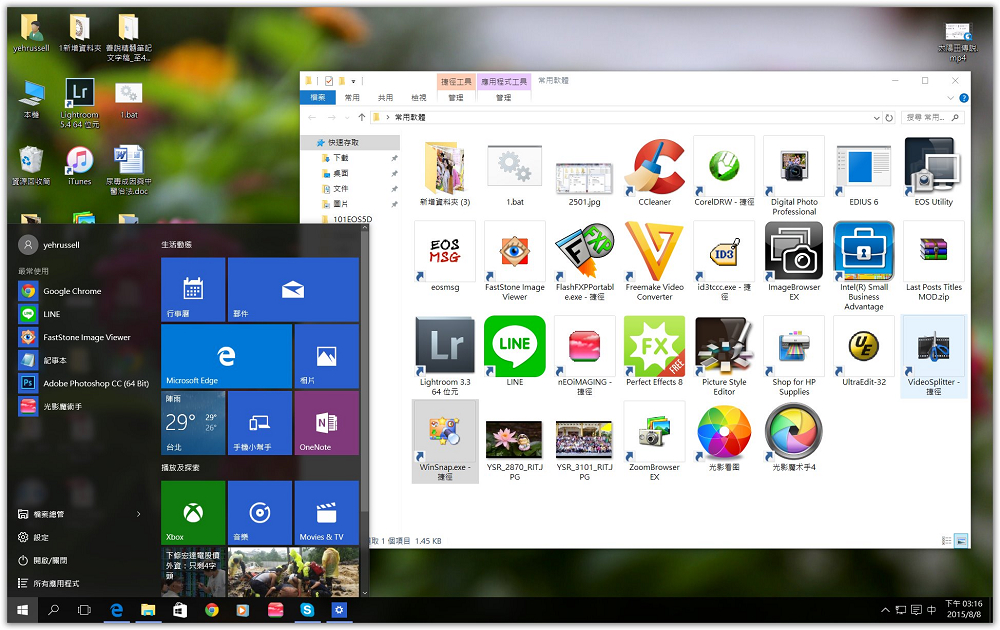This screenshot has height=630, width=1000.
Task: Refresh the Explorer folder view
Action: click(889, 118)
